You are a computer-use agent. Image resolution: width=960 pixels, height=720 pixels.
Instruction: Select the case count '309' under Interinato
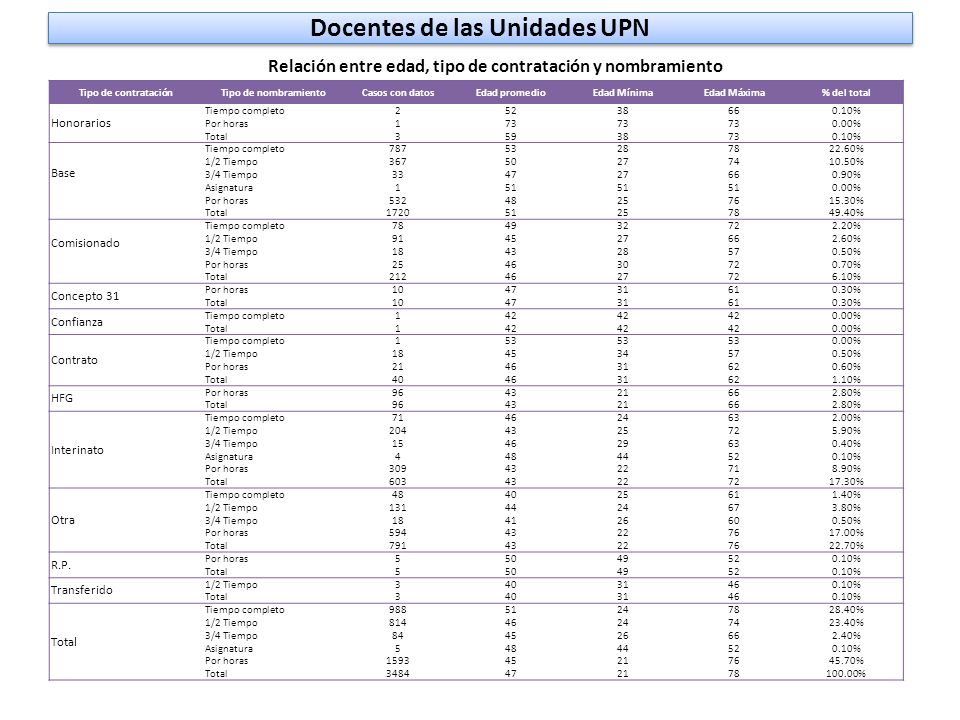point(397,469)
